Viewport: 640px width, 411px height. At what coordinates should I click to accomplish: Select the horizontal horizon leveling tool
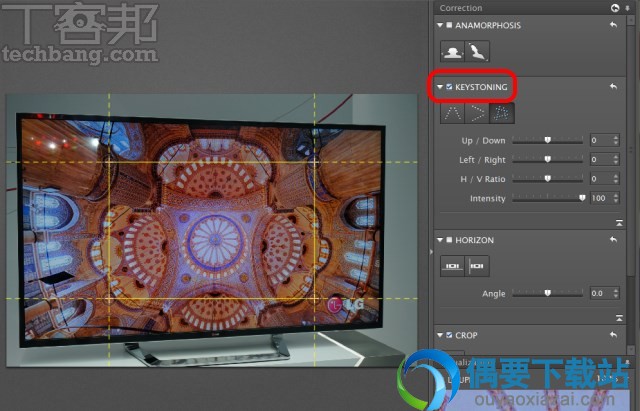click(452, 266)
